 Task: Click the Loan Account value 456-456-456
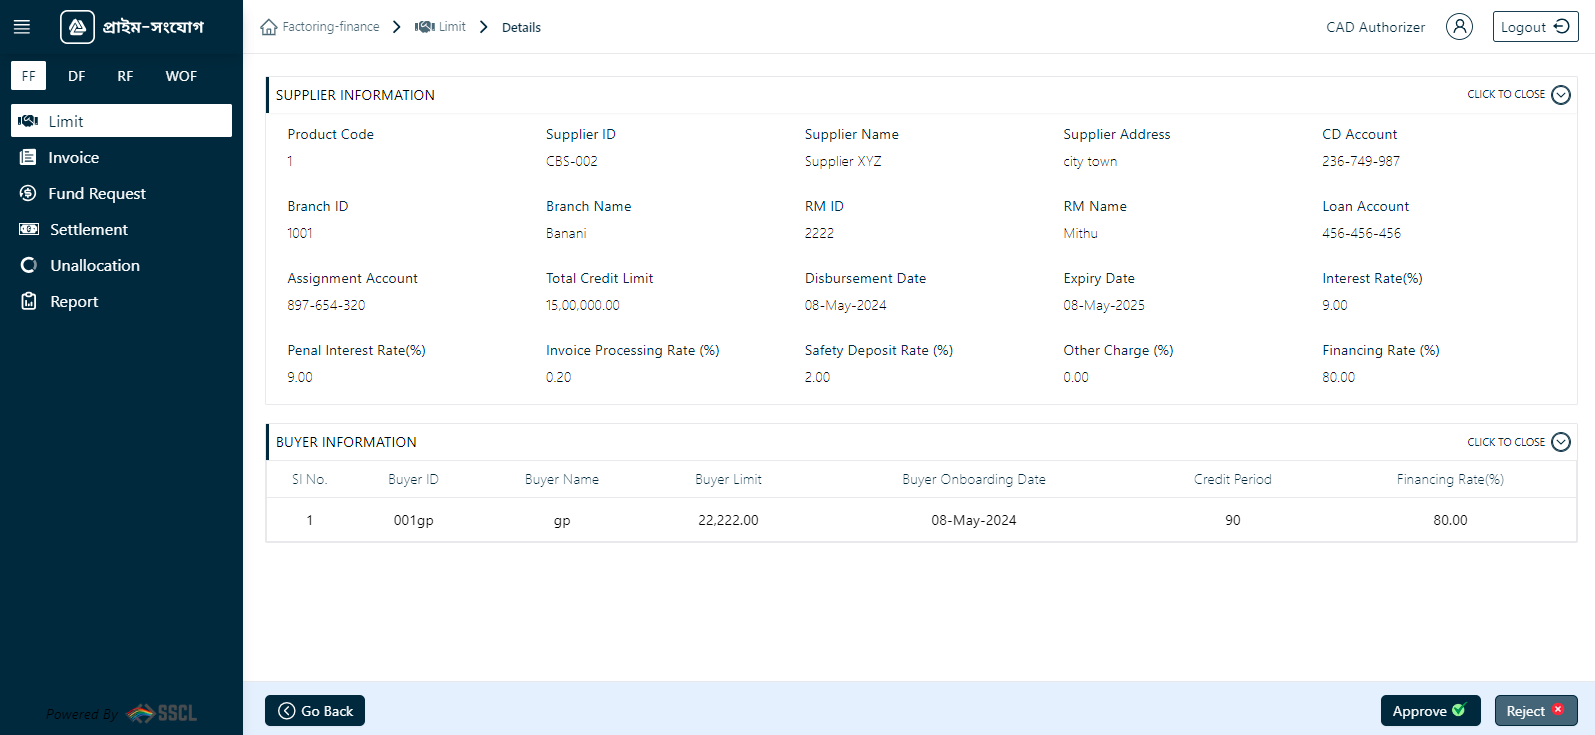pyautogui.click(x=1362, y=233)
